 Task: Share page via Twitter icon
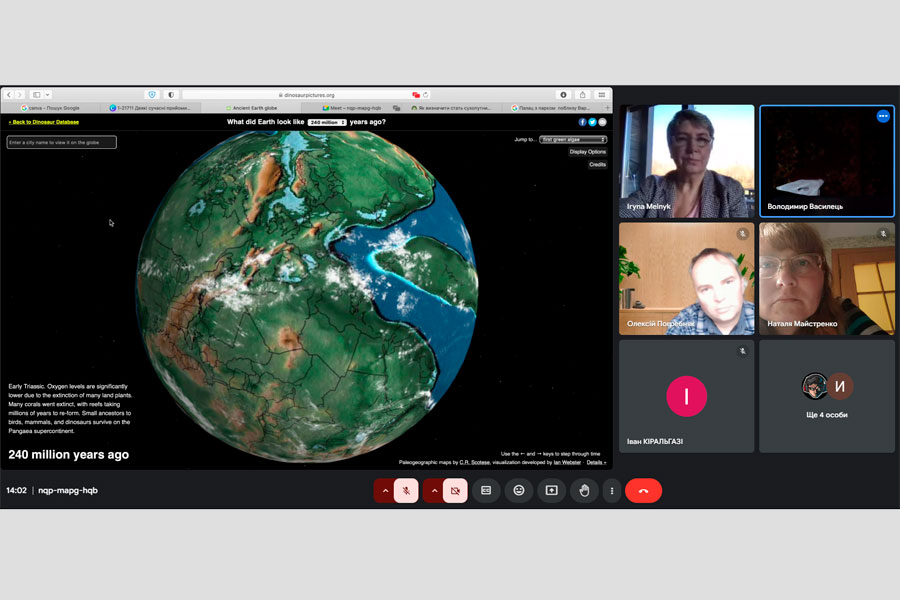[x=592, y=122]
